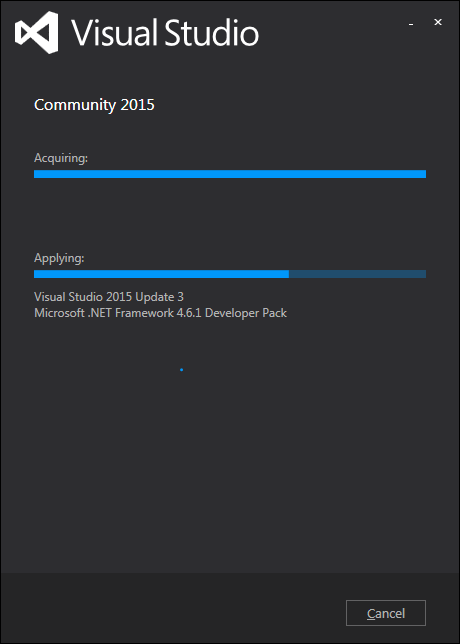460x644 pixels.
Task: Click the right end of Acquiring bar
Action: [423, 174]
